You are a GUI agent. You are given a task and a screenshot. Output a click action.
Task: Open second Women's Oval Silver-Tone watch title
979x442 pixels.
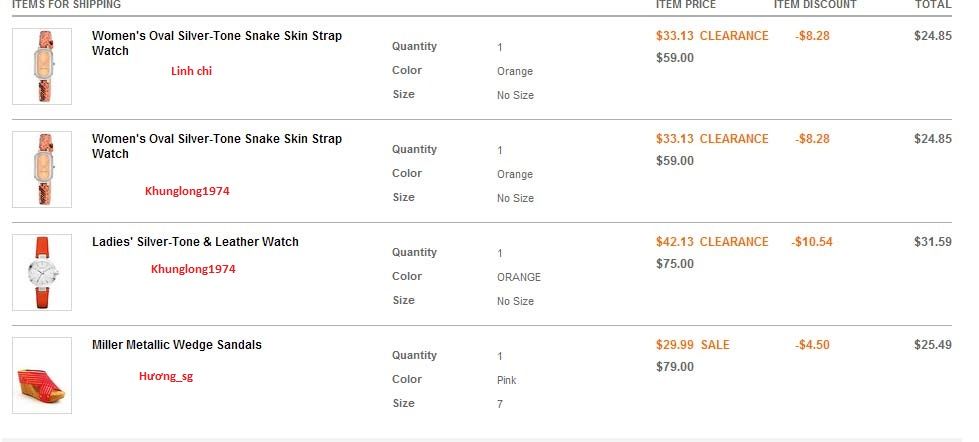[217, 146]
